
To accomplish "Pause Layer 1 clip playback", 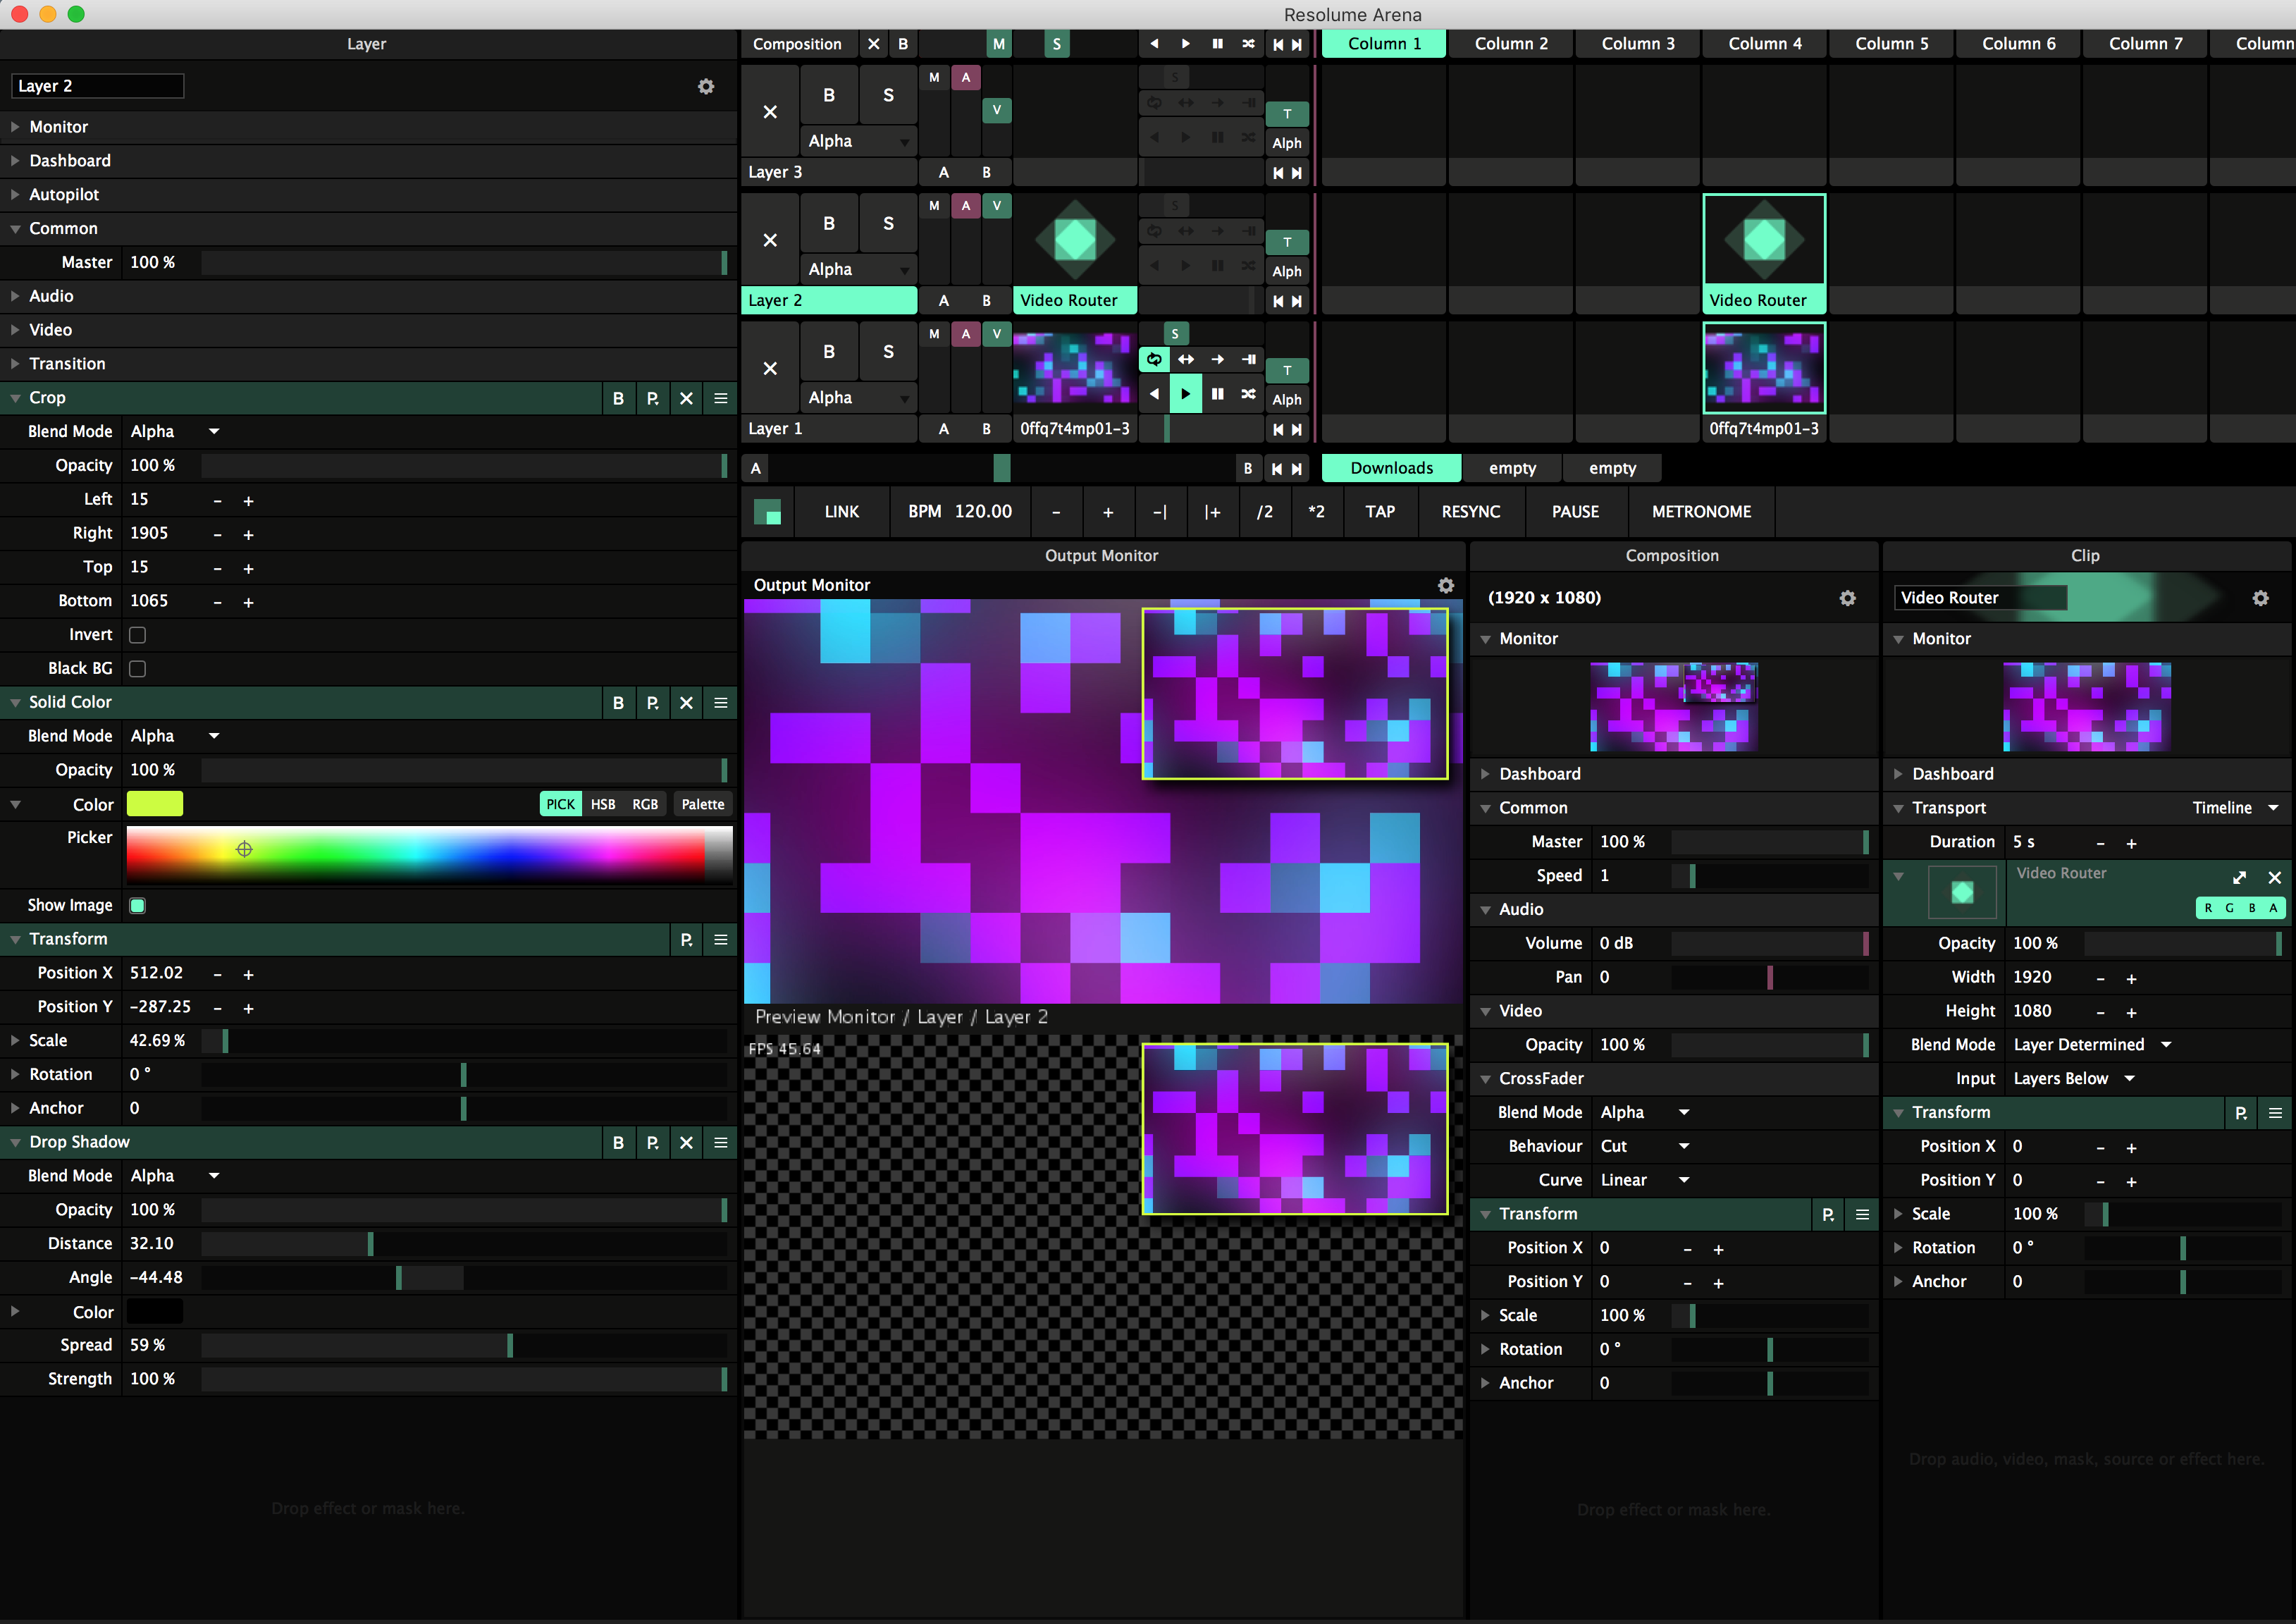I will [x=1217, y=394].
